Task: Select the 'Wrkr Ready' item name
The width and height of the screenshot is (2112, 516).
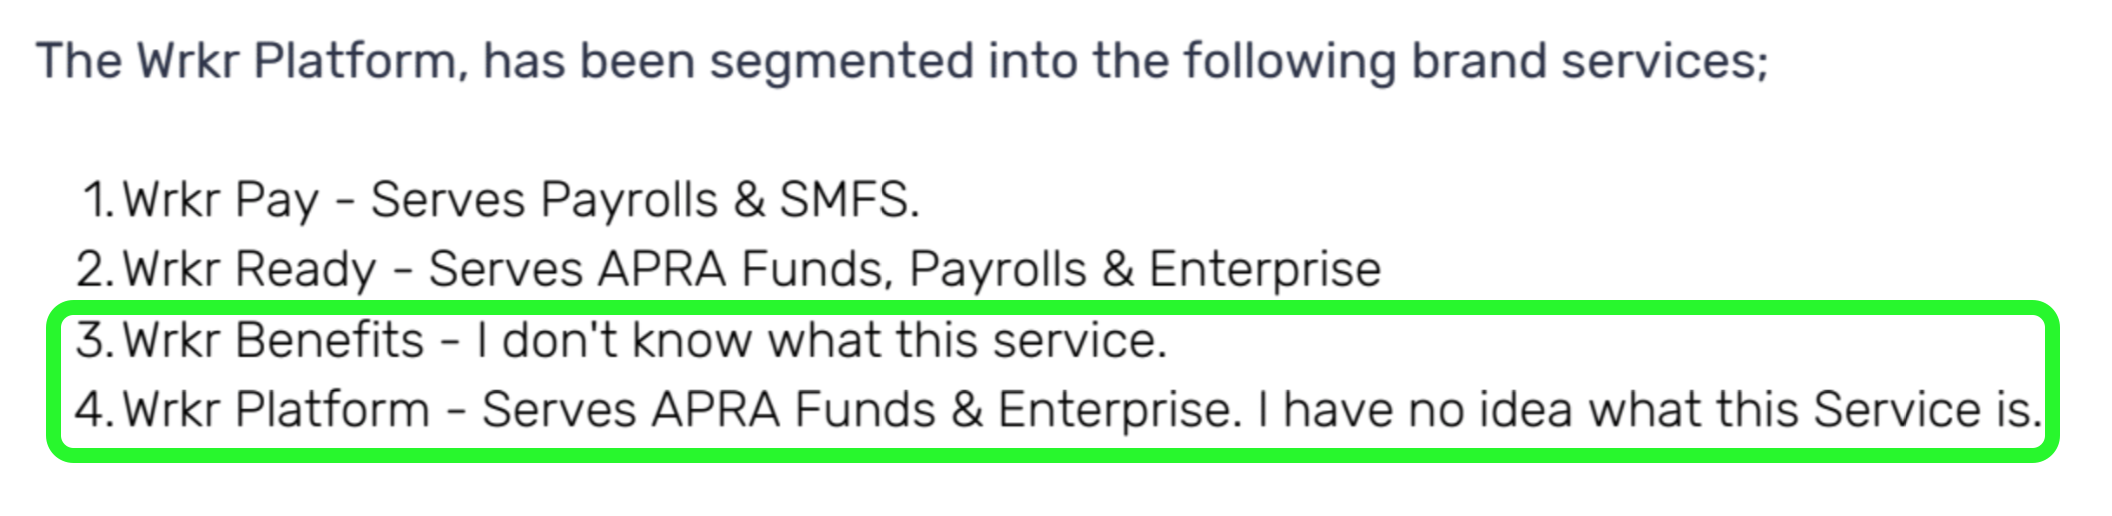Action: [x=249, y=270]
